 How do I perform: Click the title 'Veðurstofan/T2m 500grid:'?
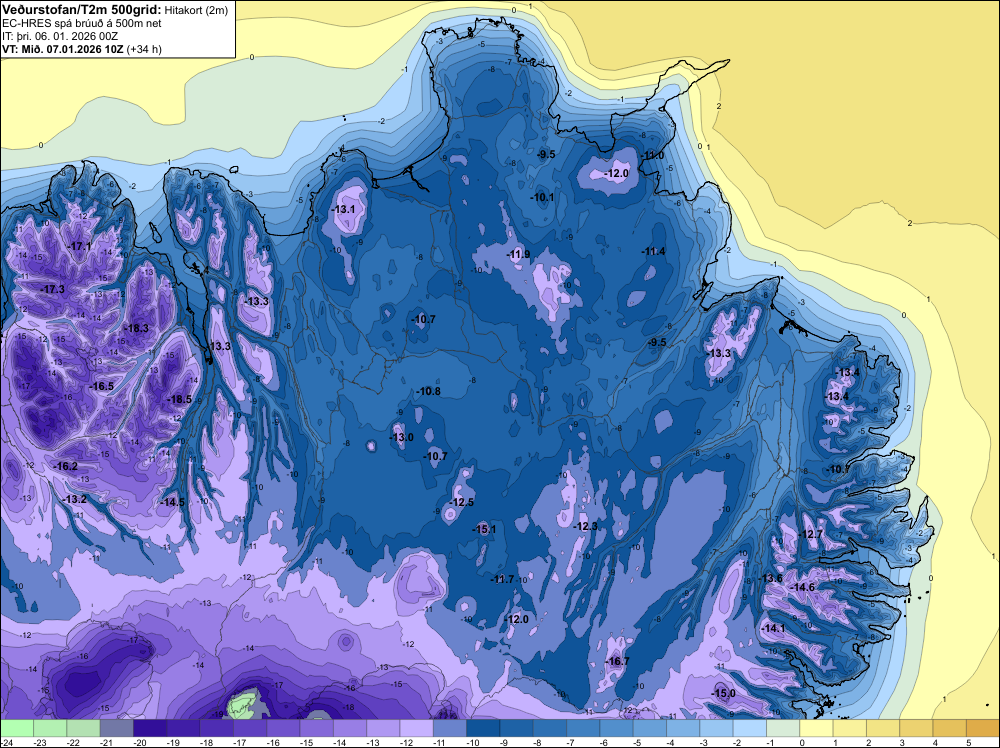(82, 9)
